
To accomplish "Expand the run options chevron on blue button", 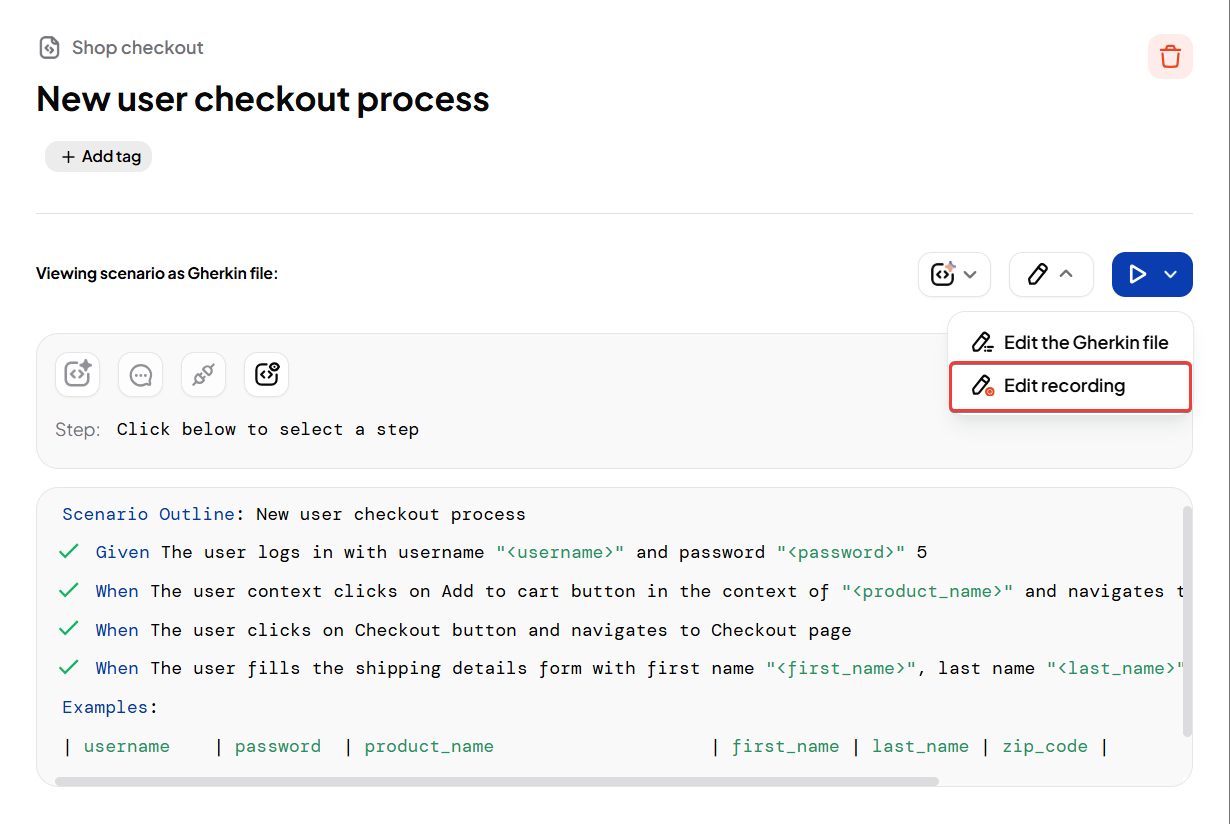I will coord(1171,274).
